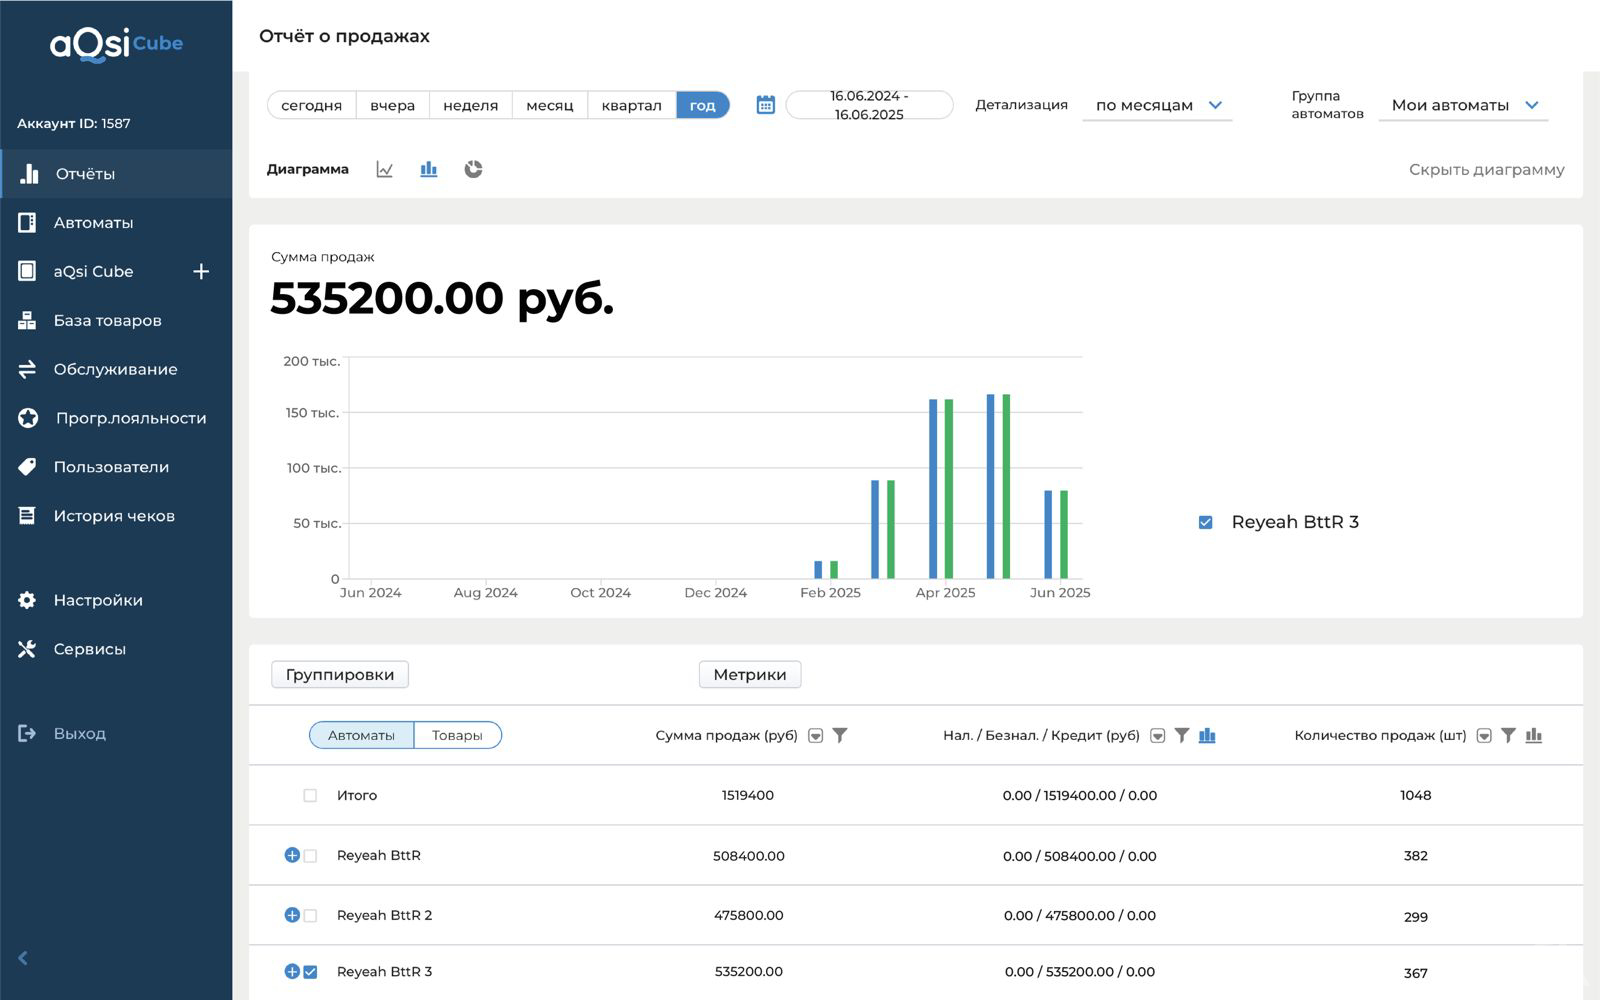The width and height of the screenshot is (1600, 1000).
Task: Click the Итого total 1519400 cell
Action: pyautogui.click(x=748, y=795)
